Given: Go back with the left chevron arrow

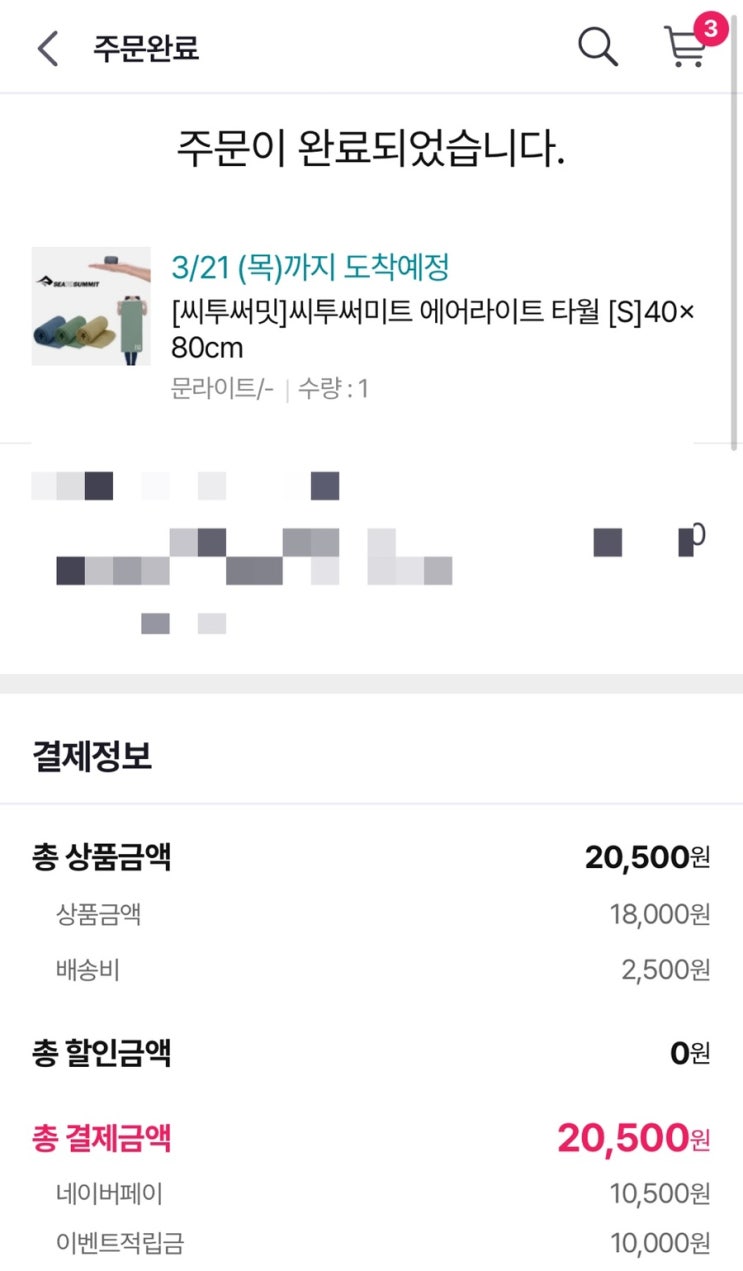Looking at the screenshot, I should coord(47,48).
